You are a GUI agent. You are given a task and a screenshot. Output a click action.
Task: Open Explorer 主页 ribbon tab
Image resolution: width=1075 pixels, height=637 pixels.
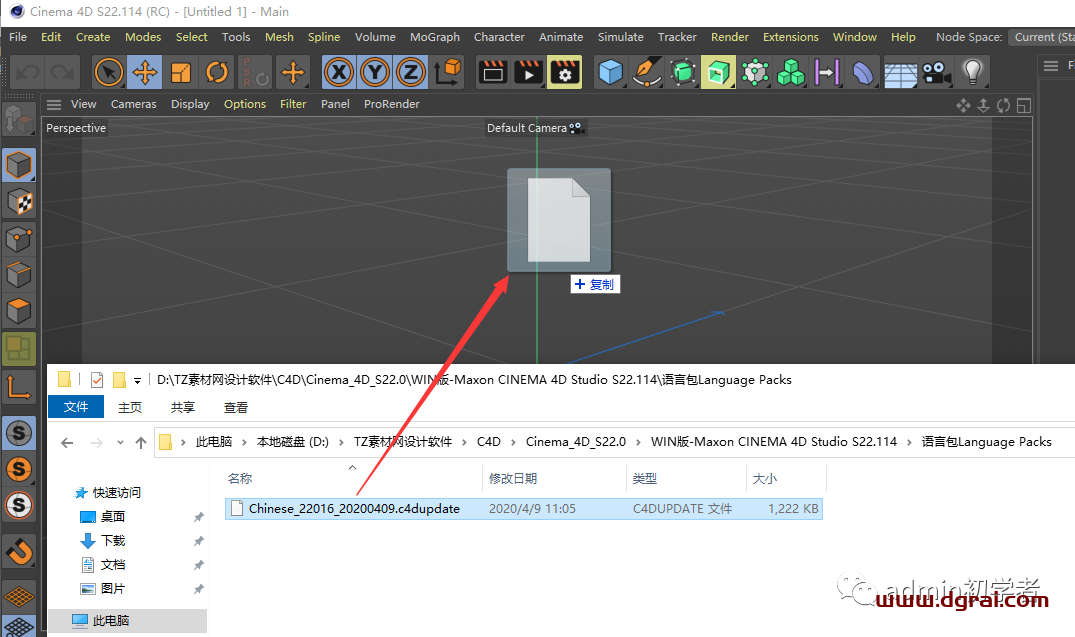[x=130, y=407]
